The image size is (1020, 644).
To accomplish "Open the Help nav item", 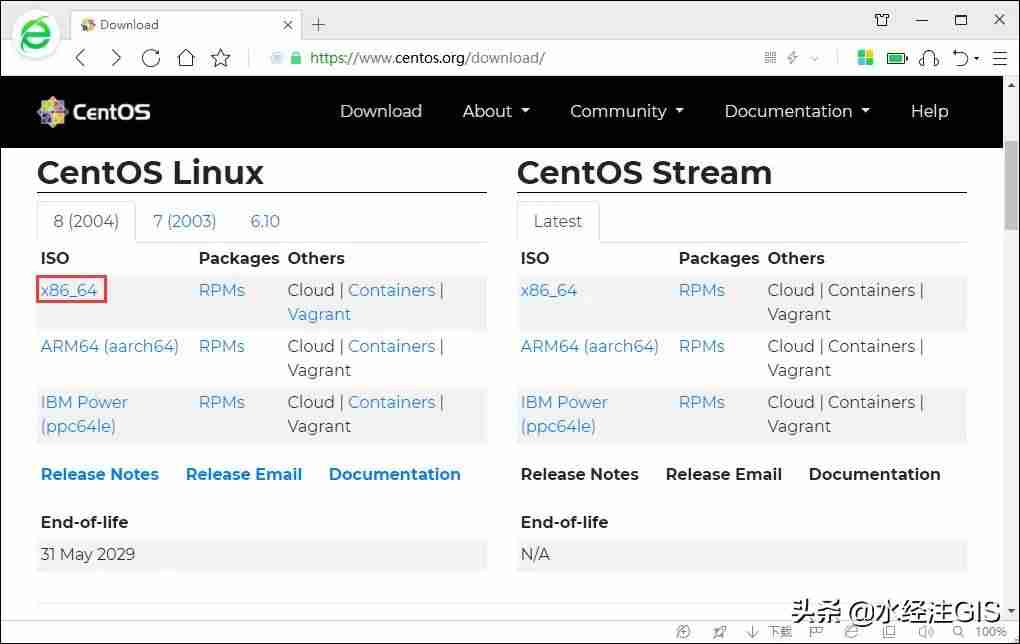I will pos(929,111).
